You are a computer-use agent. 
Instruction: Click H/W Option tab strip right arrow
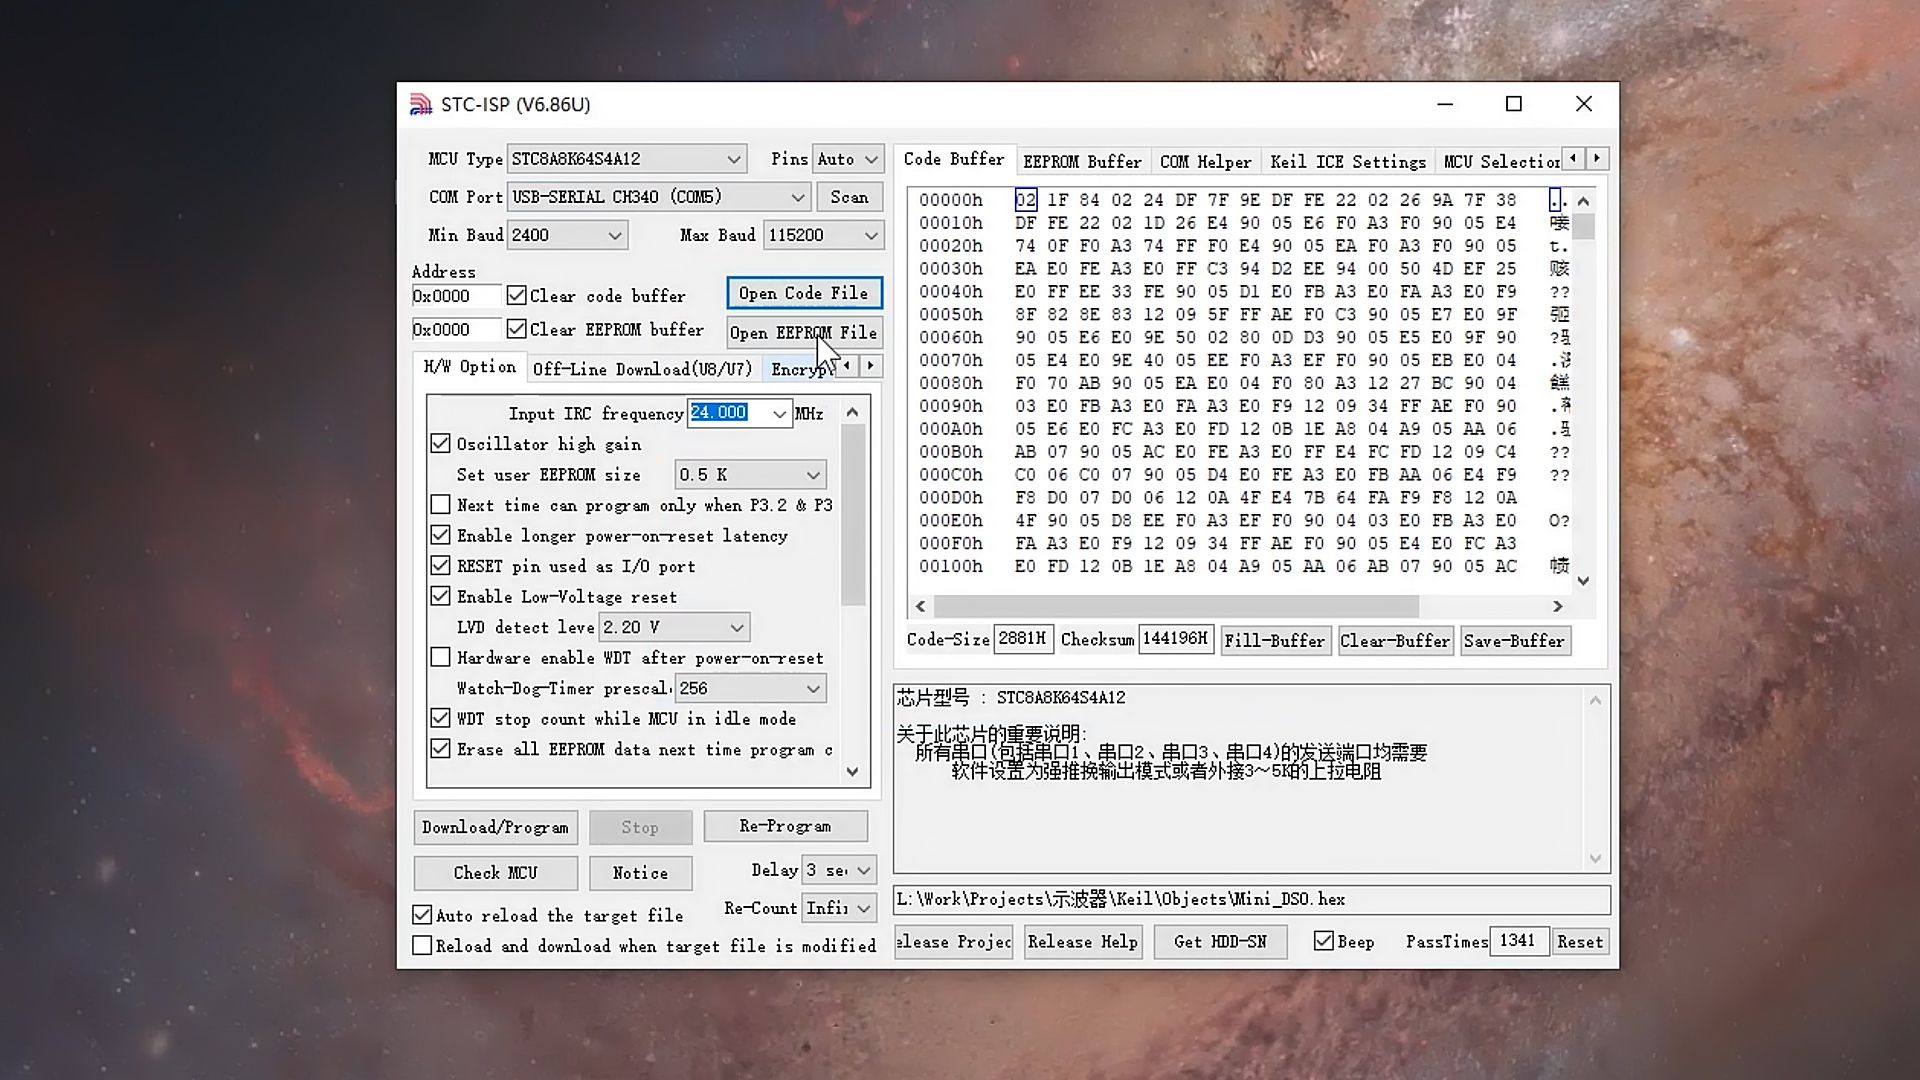click(x=870, y=366)
